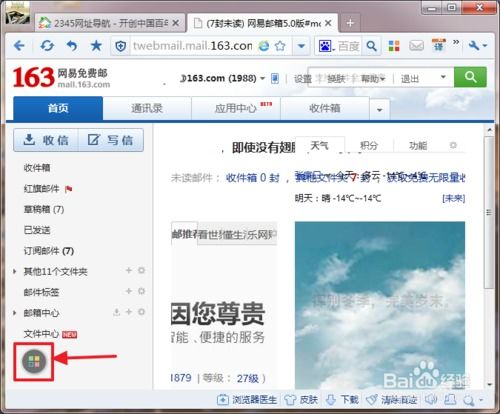Click the security shield icon in address bar
This screenshot has width=500, height=414.
pyautogui.click(x=120, y=46)
